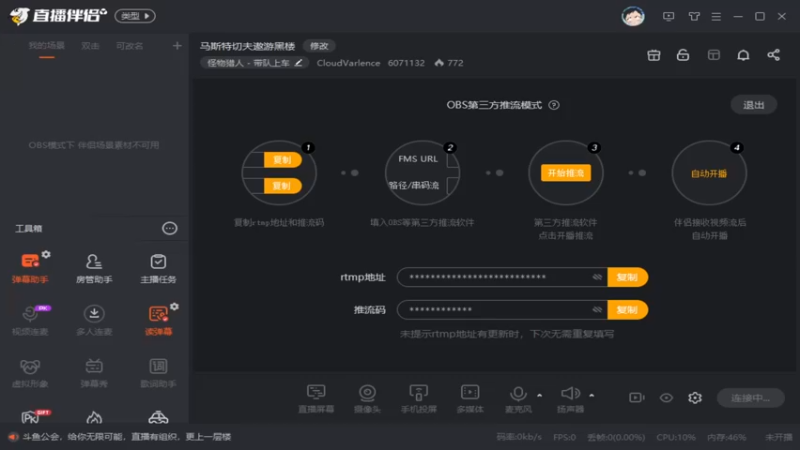Click the FPS:0 status text

[564, 437]
